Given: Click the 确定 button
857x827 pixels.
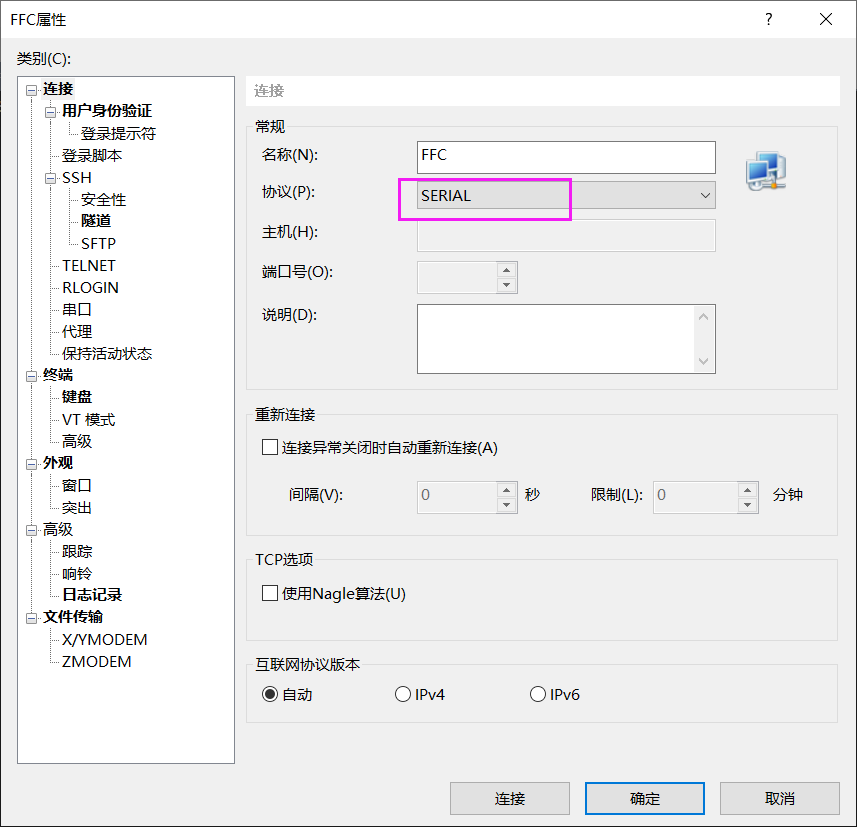Looking at the screenshot, I should (x=644, y=799).
